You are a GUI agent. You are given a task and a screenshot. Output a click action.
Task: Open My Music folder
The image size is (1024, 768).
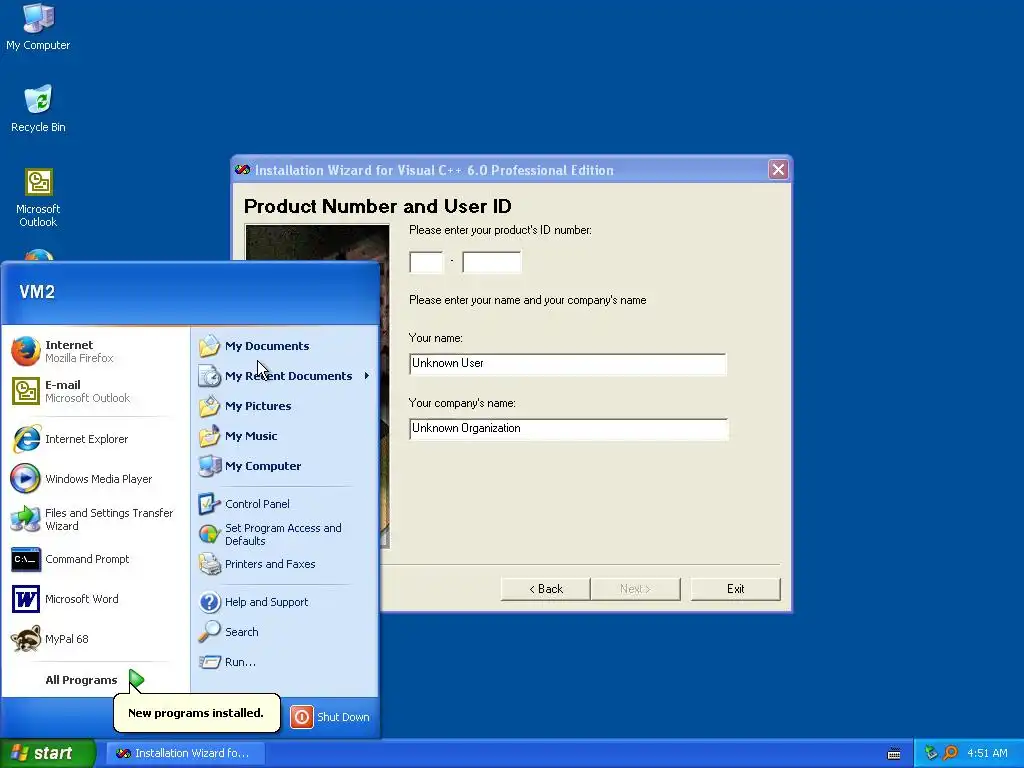(284, 436)
